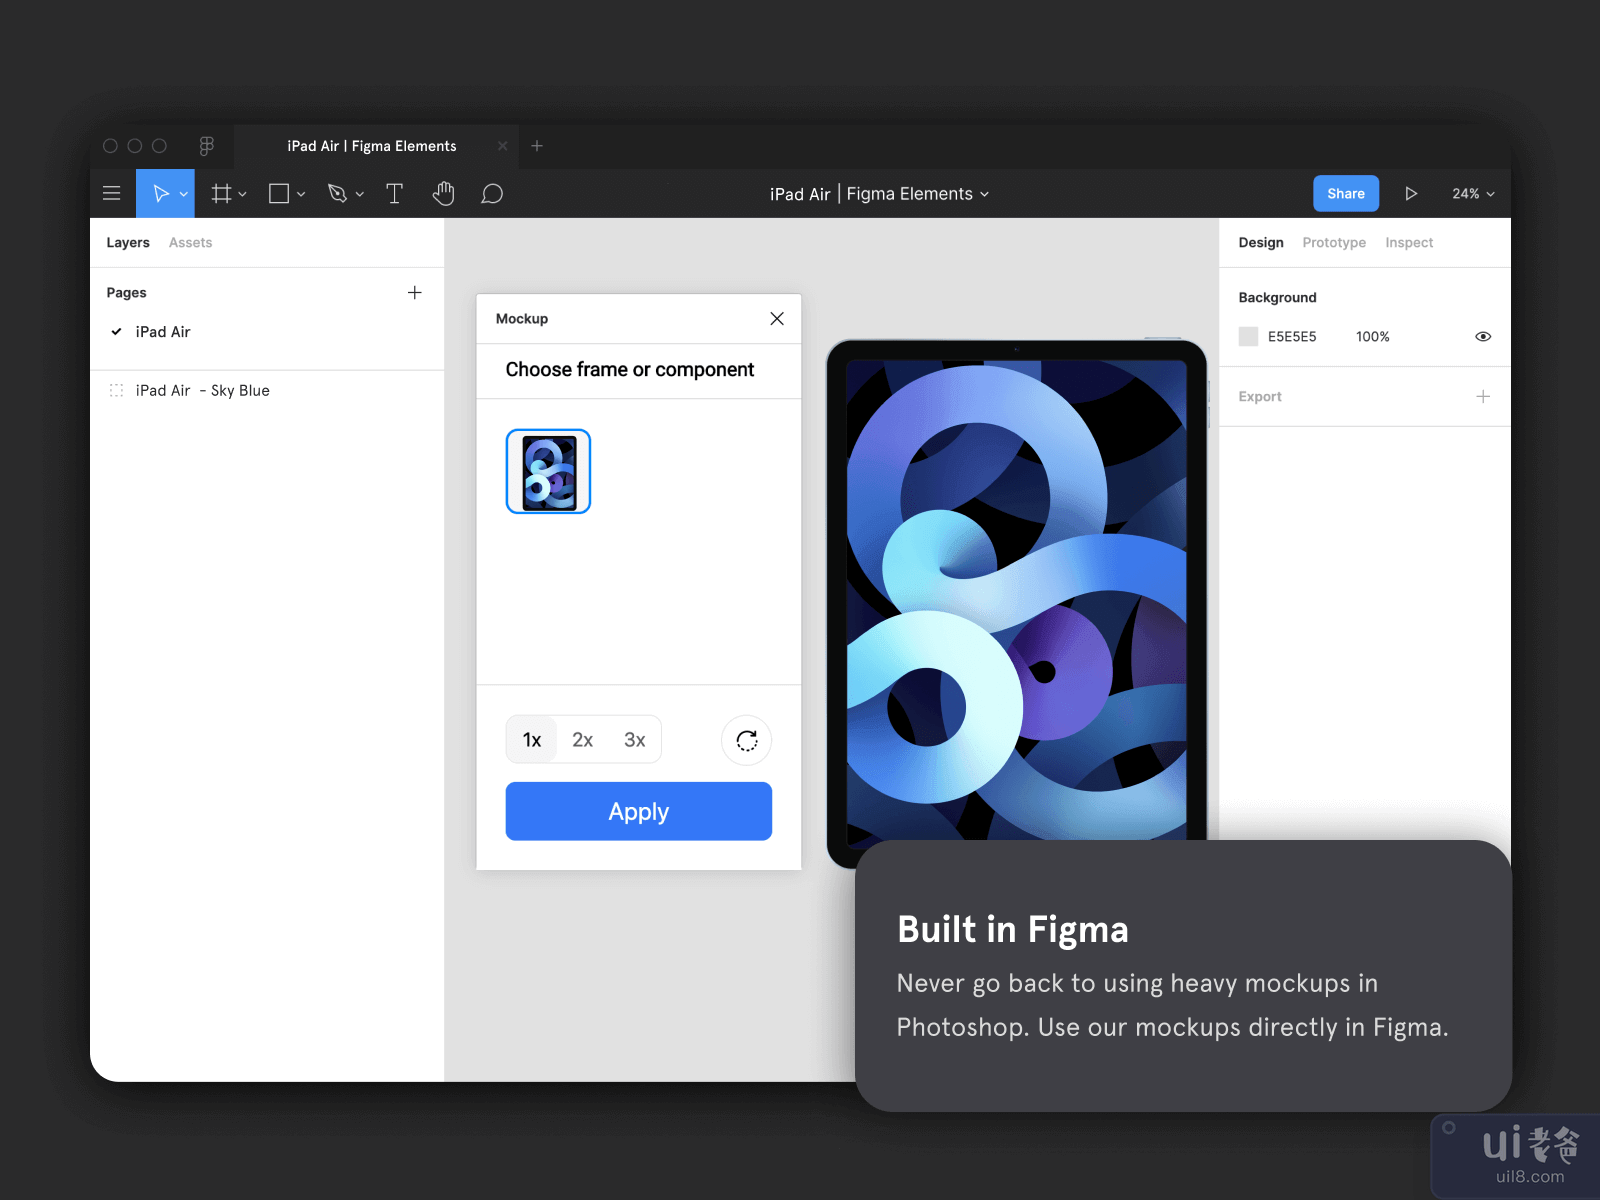Viewport: 1600px width, 1200px height.
Task: Click the blue Apply button
Action: tap(638, 811)
